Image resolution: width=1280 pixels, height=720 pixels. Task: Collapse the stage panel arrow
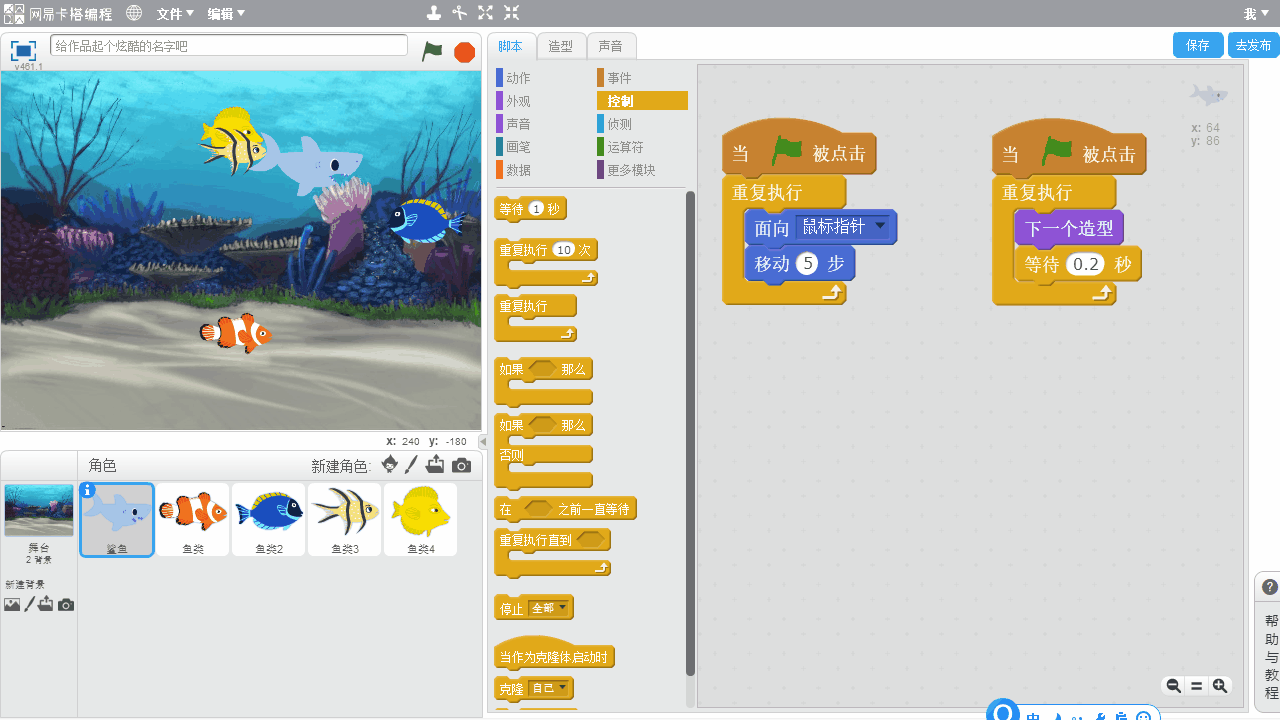[x=483, y=441]
